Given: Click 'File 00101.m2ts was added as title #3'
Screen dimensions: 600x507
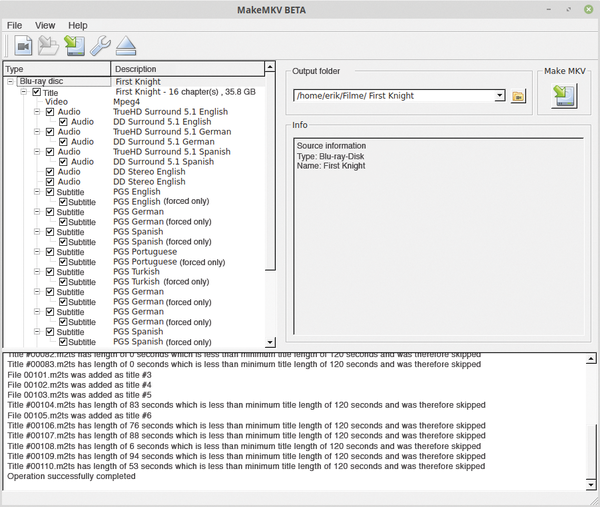Looking at the screenshot, I should pos(79,375).
